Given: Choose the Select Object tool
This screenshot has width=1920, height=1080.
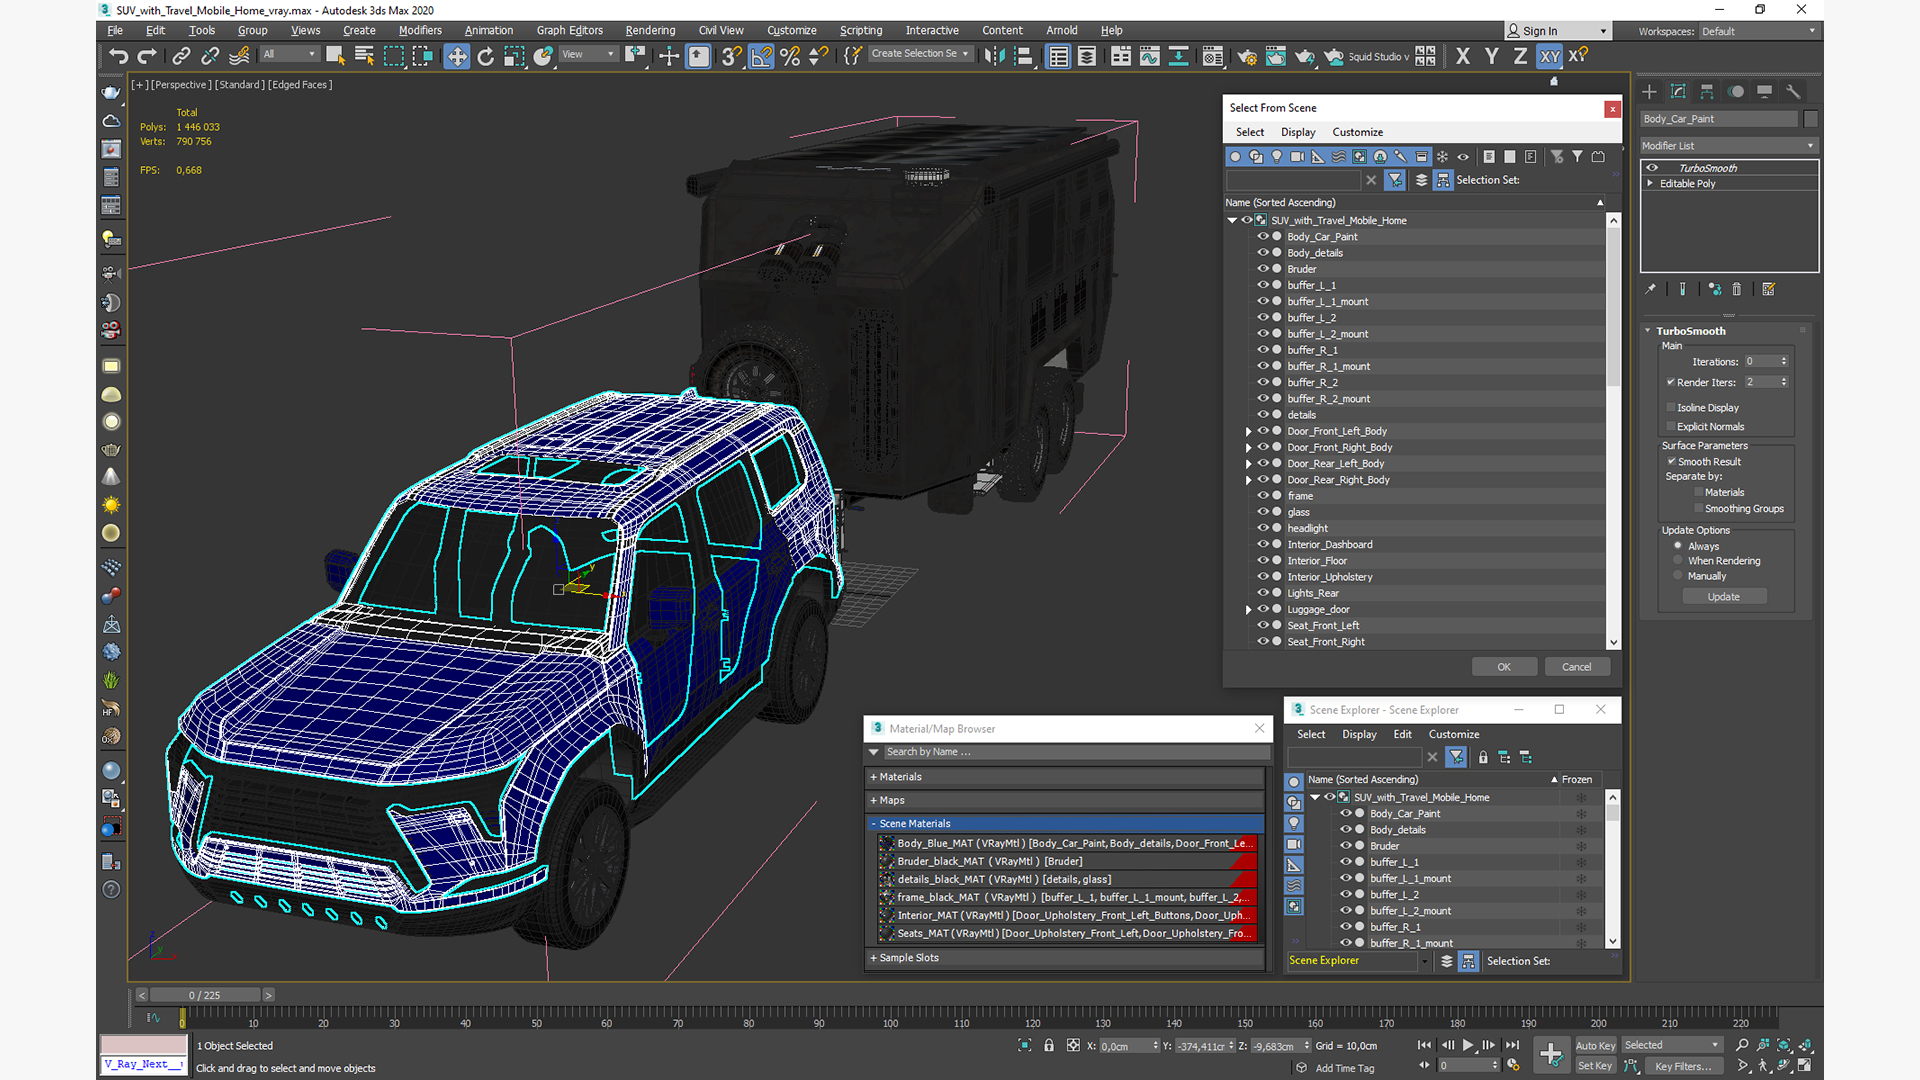Looking at the screenshot, I should coord(335,56).
